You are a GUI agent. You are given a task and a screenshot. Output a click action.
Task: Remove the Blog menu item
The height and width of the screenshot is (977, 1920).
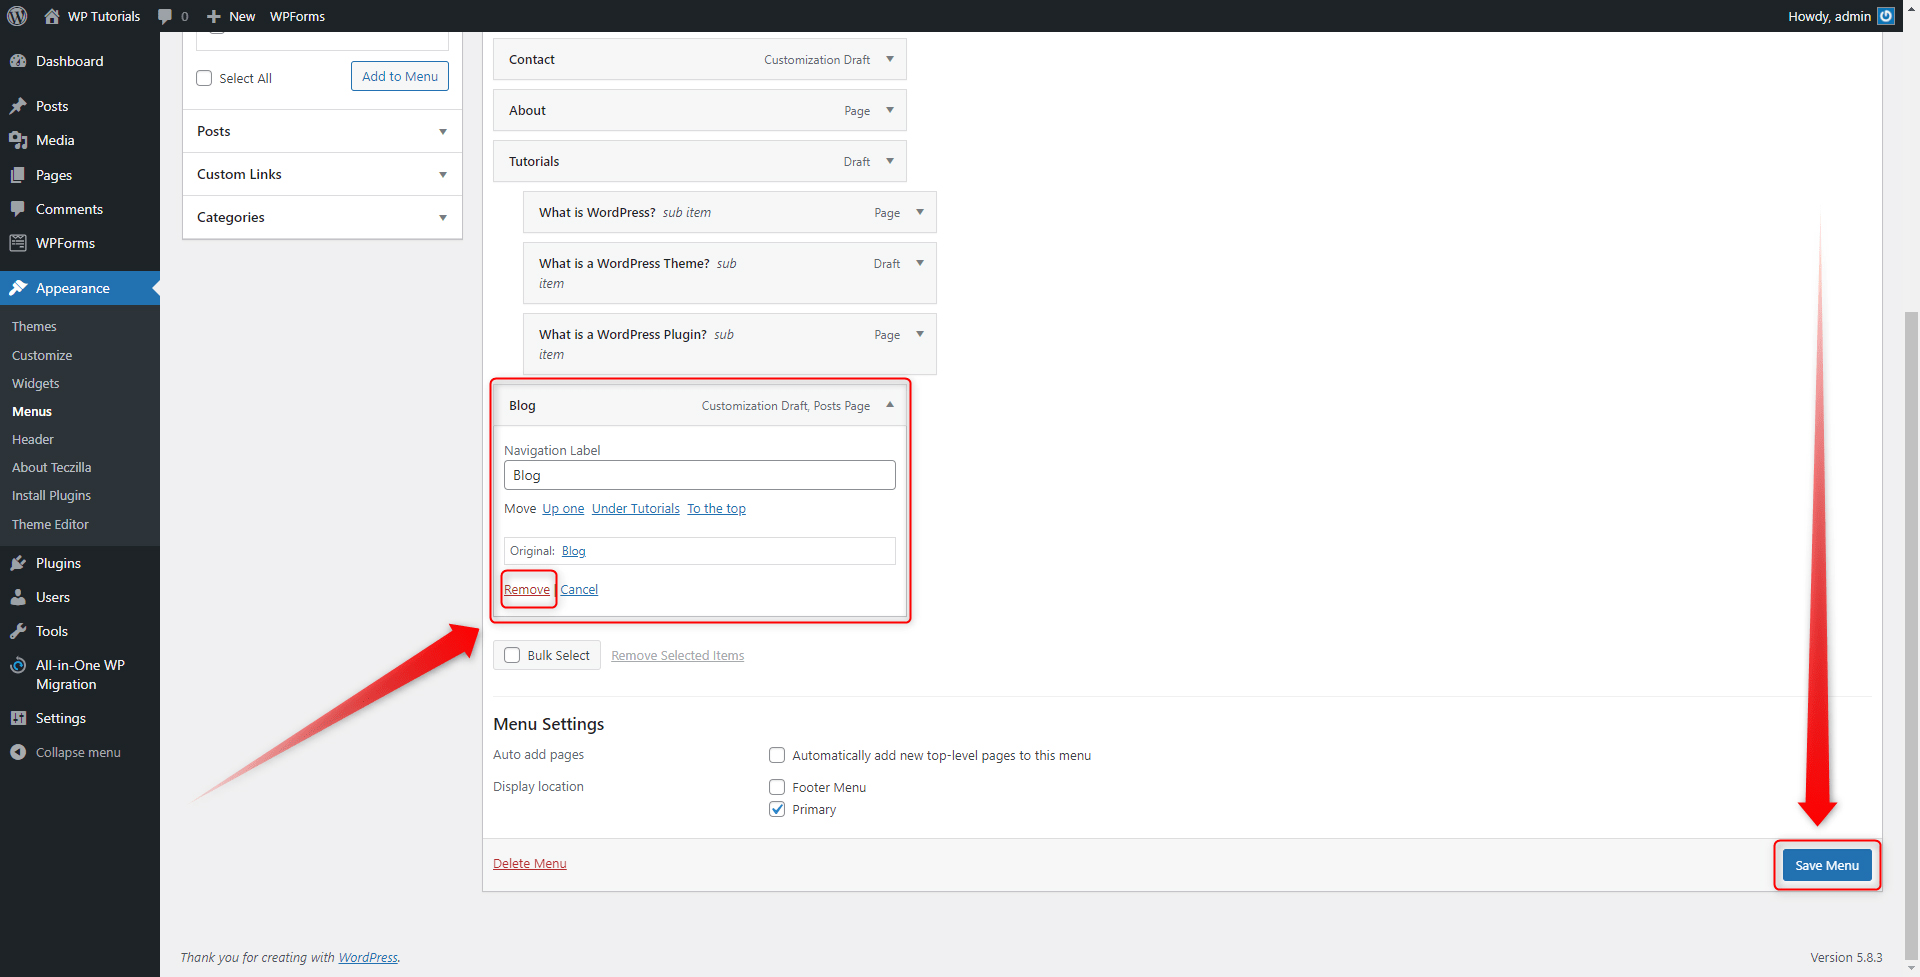coord(527,589)
